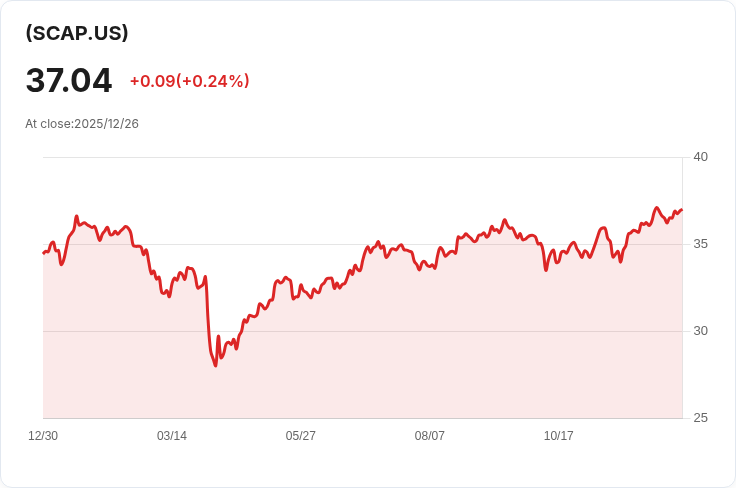
Task: Click the +0.09(+0.24%) price change text
Action: click(x=189, y=81)
